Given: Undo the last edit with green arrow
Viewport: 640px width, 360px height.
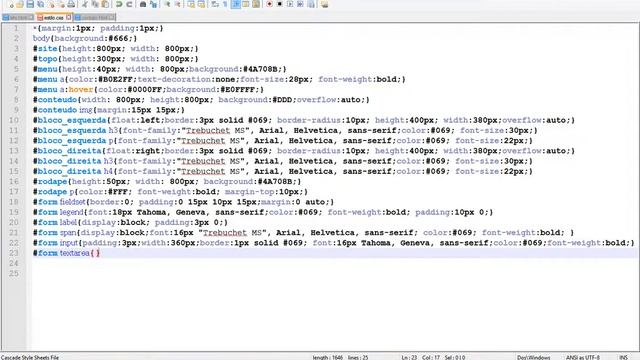Looking at the screenshot, I should click(x=119, y=4).
